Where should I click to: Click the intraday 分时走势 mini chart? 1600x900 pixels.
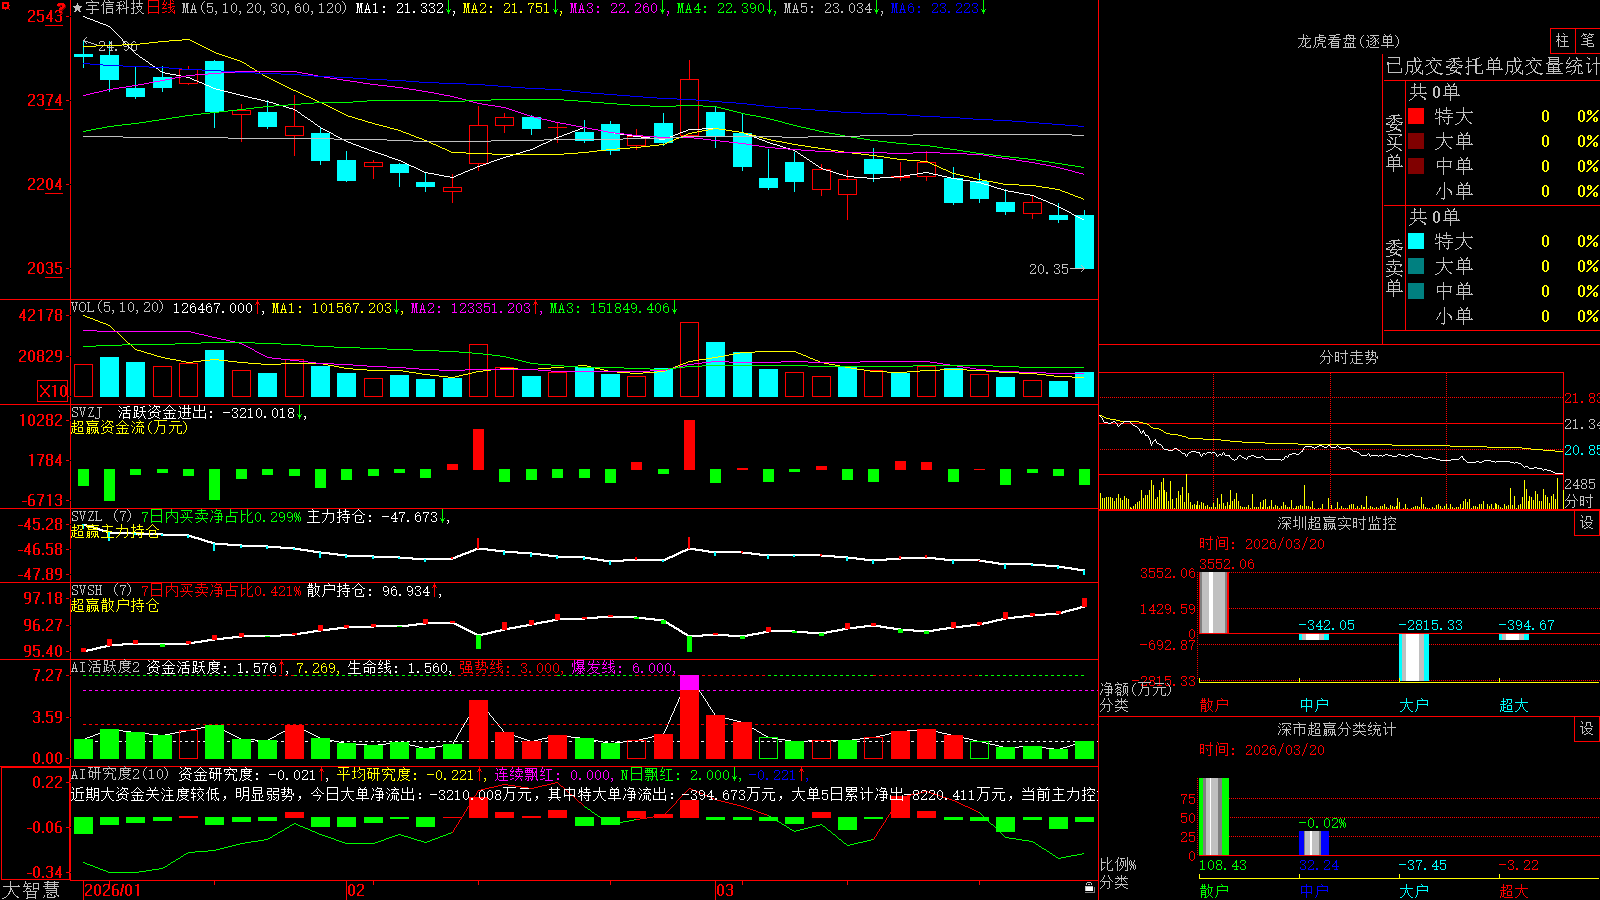click(1331, 441)
